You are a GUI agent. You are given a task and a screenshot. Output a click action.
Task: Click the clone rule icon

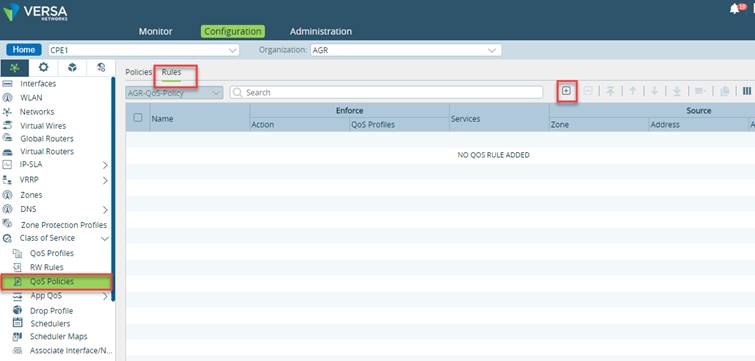(x=725, y=91)
